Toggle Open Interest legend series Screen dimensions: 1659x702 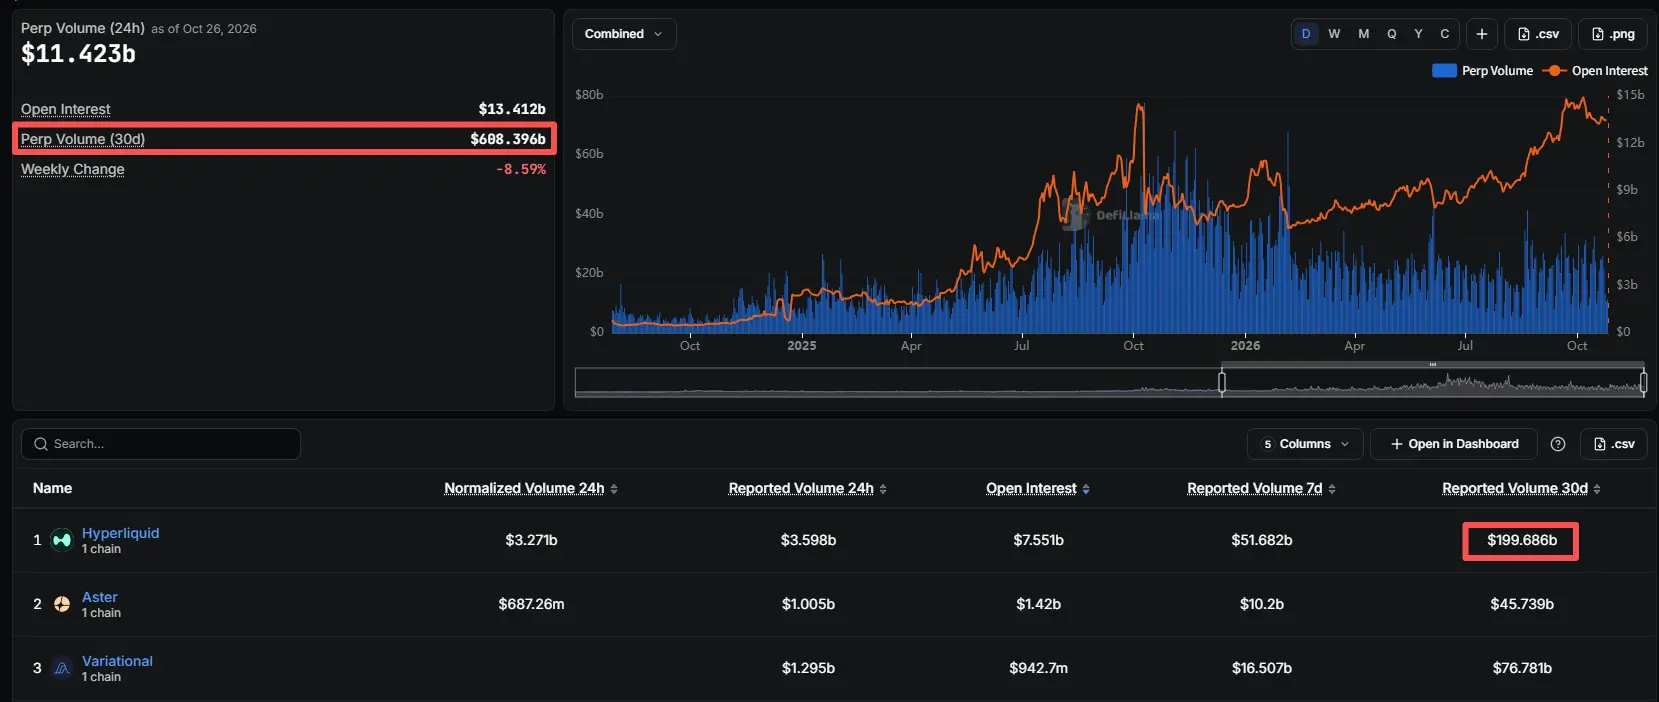[1595, 71]
